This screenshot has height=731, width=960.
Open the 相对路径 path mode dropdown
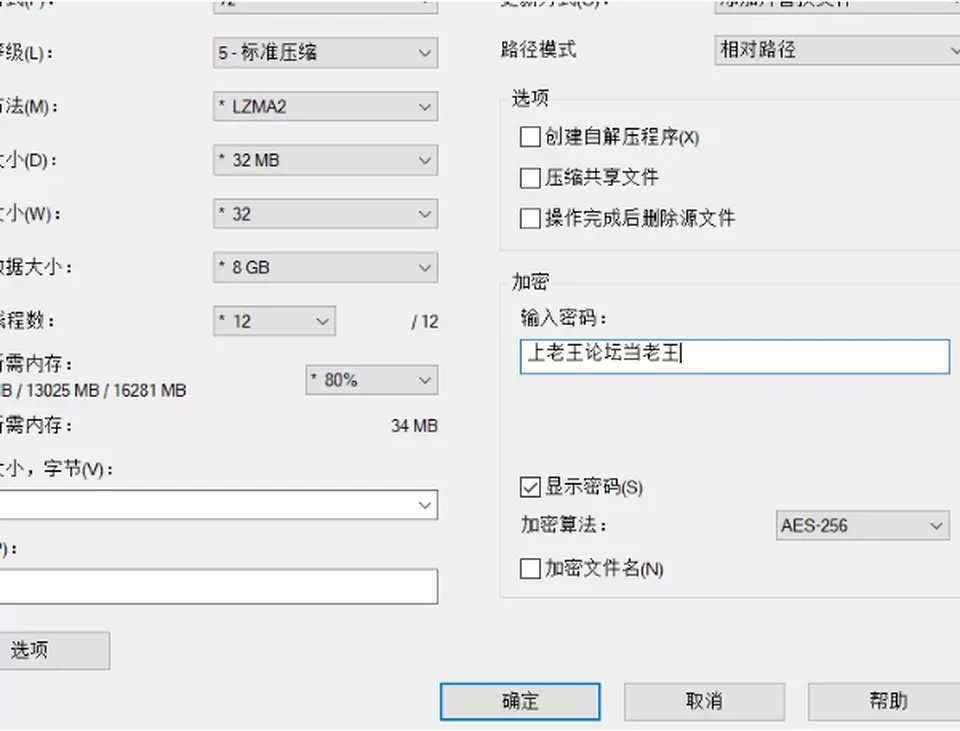[x=837, y=50]
